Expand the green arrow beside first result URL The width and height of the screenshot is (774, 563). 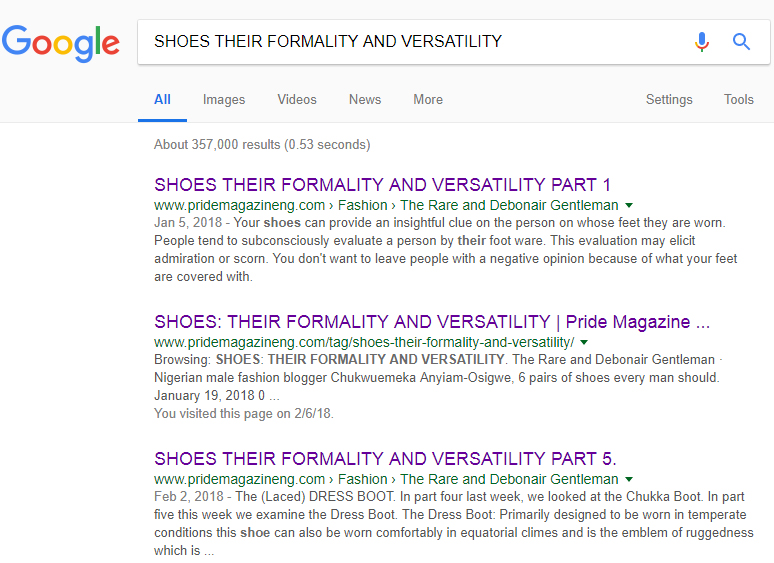(628, 205)
